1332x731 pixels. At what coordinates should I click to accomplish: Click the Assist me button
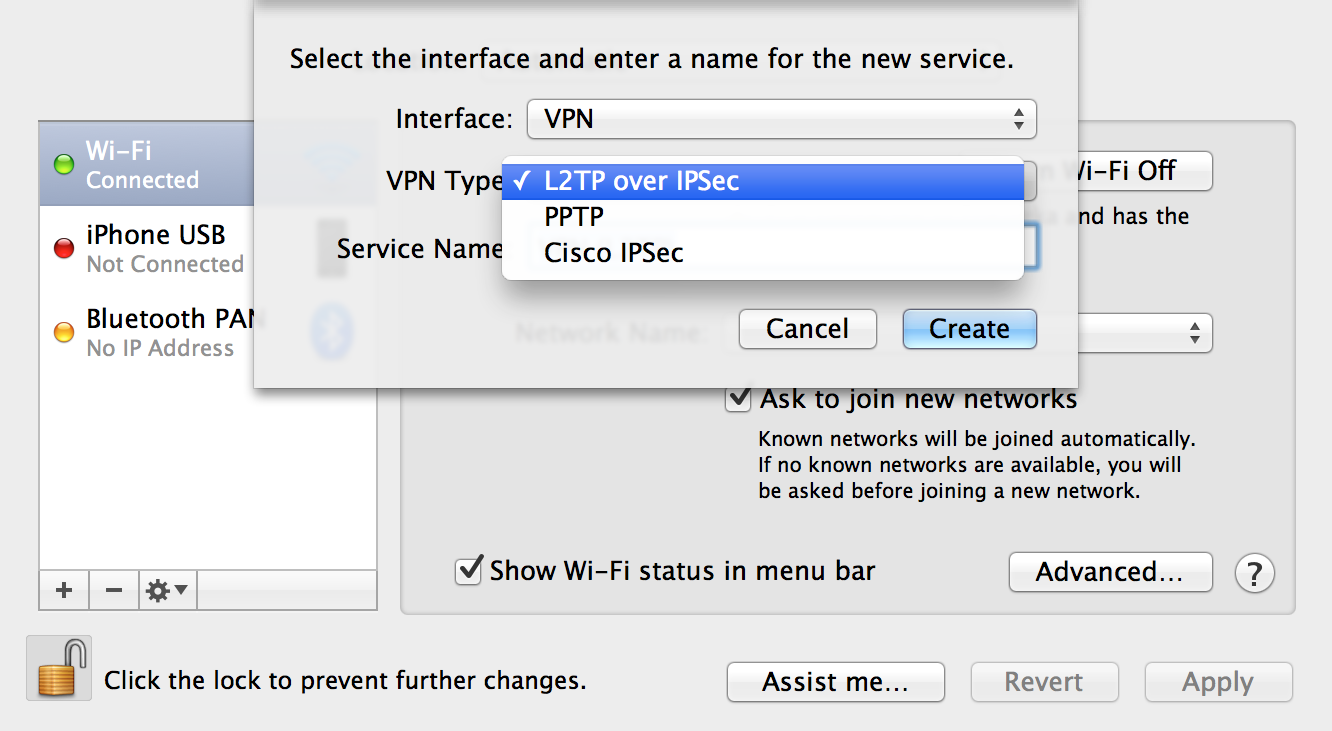tap(835, 682)
